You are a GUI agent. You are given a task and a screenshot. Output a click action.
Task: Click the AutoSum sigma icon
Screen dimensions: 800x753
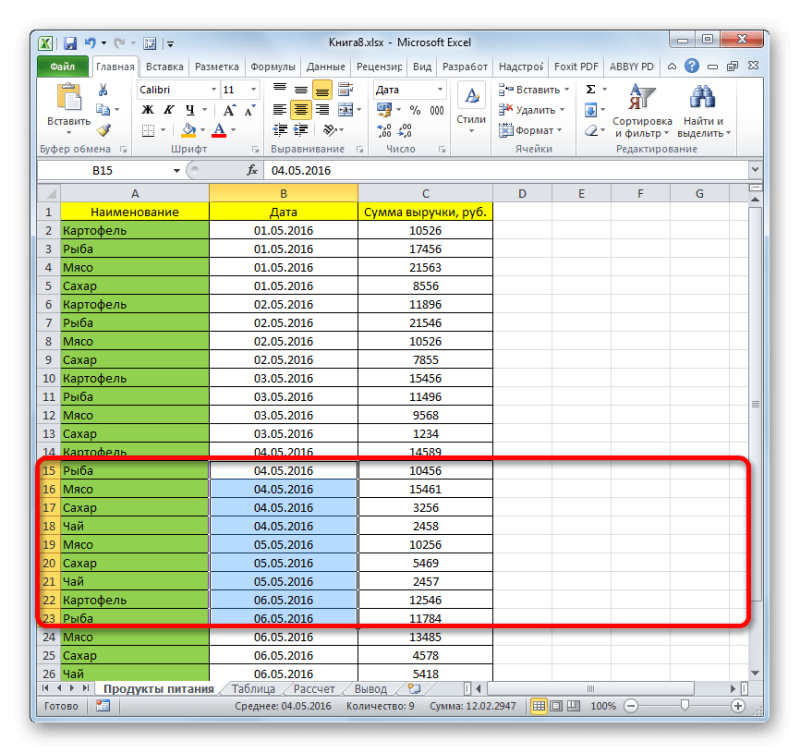pos(591,90)
